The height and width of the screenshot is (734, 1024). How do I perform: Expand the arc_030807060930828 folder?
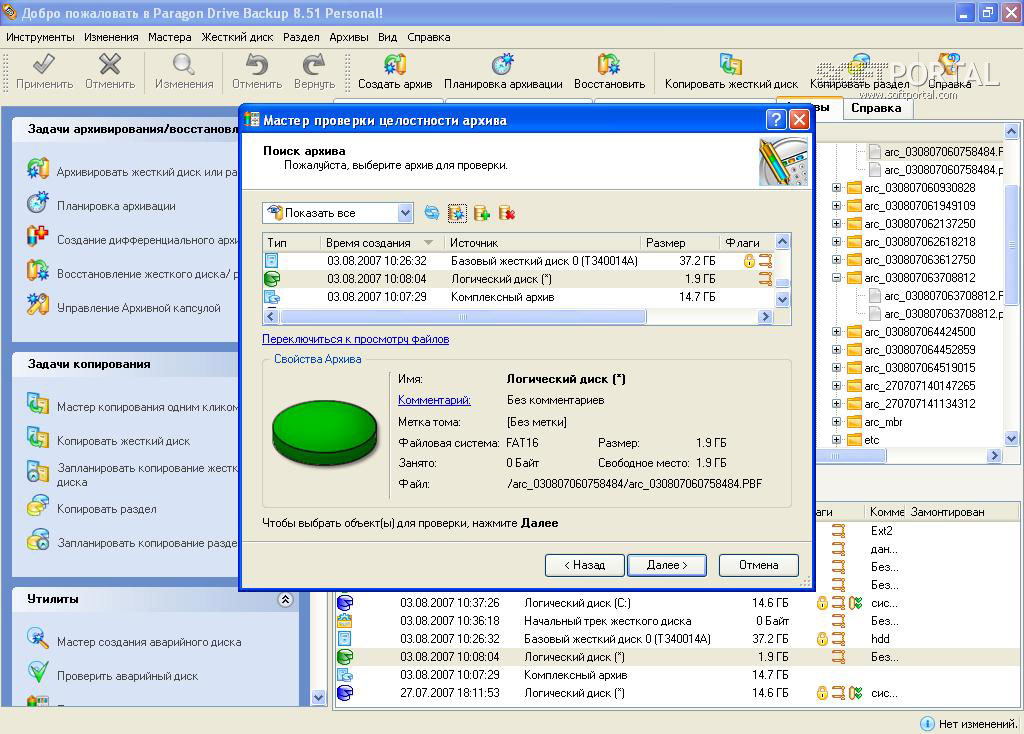point(836,187)
